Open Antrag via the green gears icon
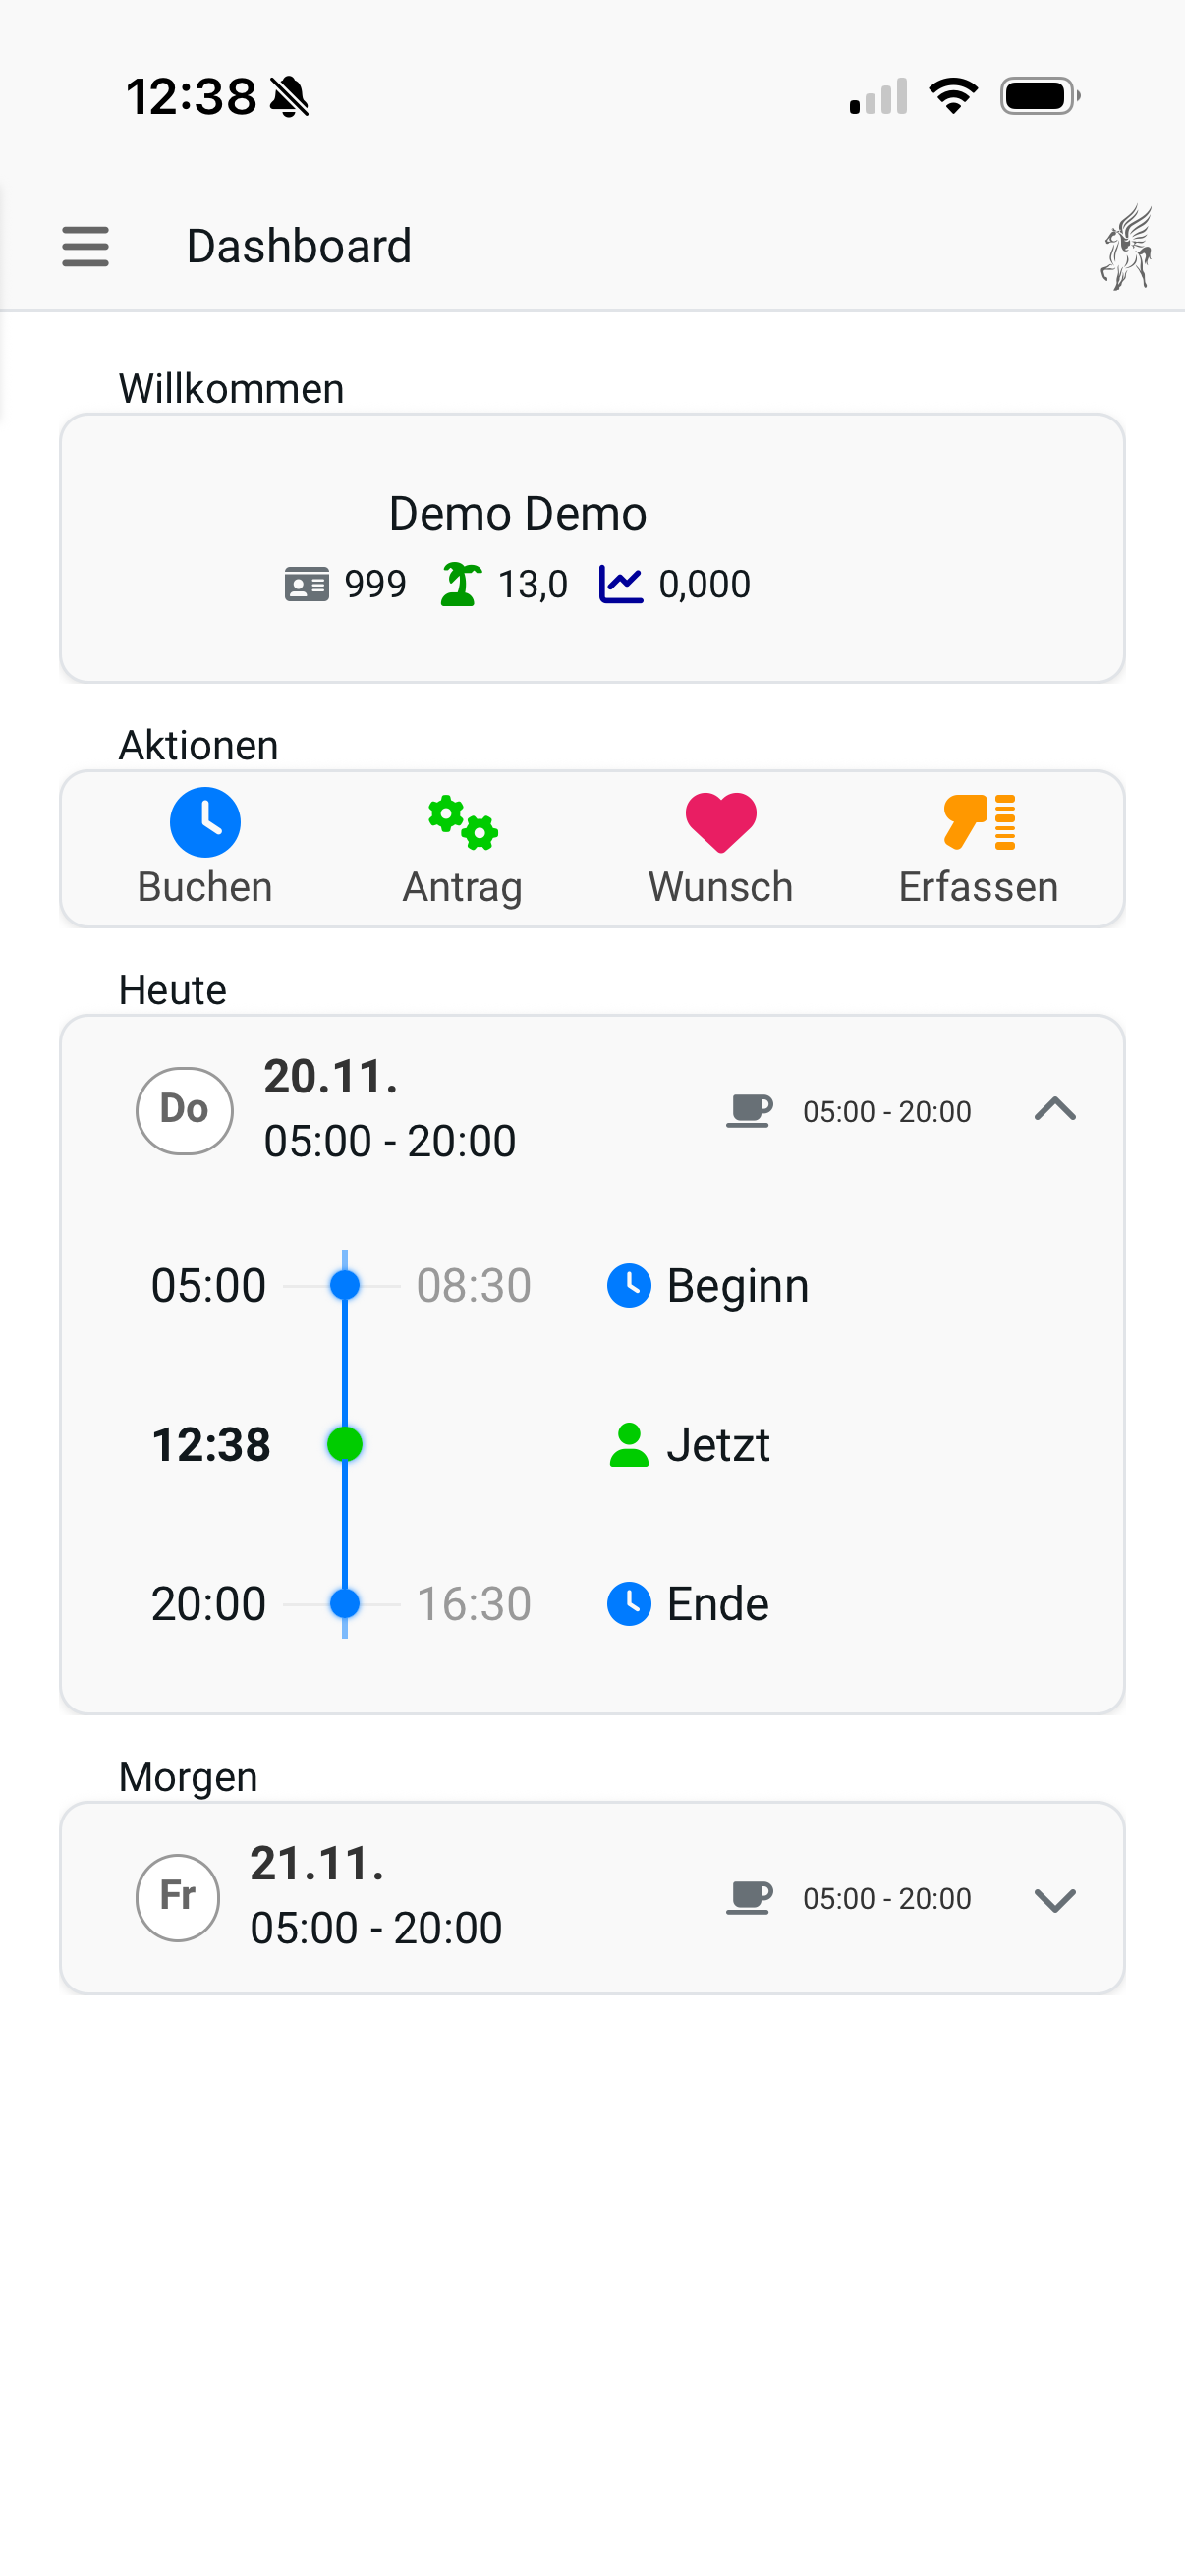This screenshot has height=2576, width=1185. pyautogui.click(x=463, y=822)
